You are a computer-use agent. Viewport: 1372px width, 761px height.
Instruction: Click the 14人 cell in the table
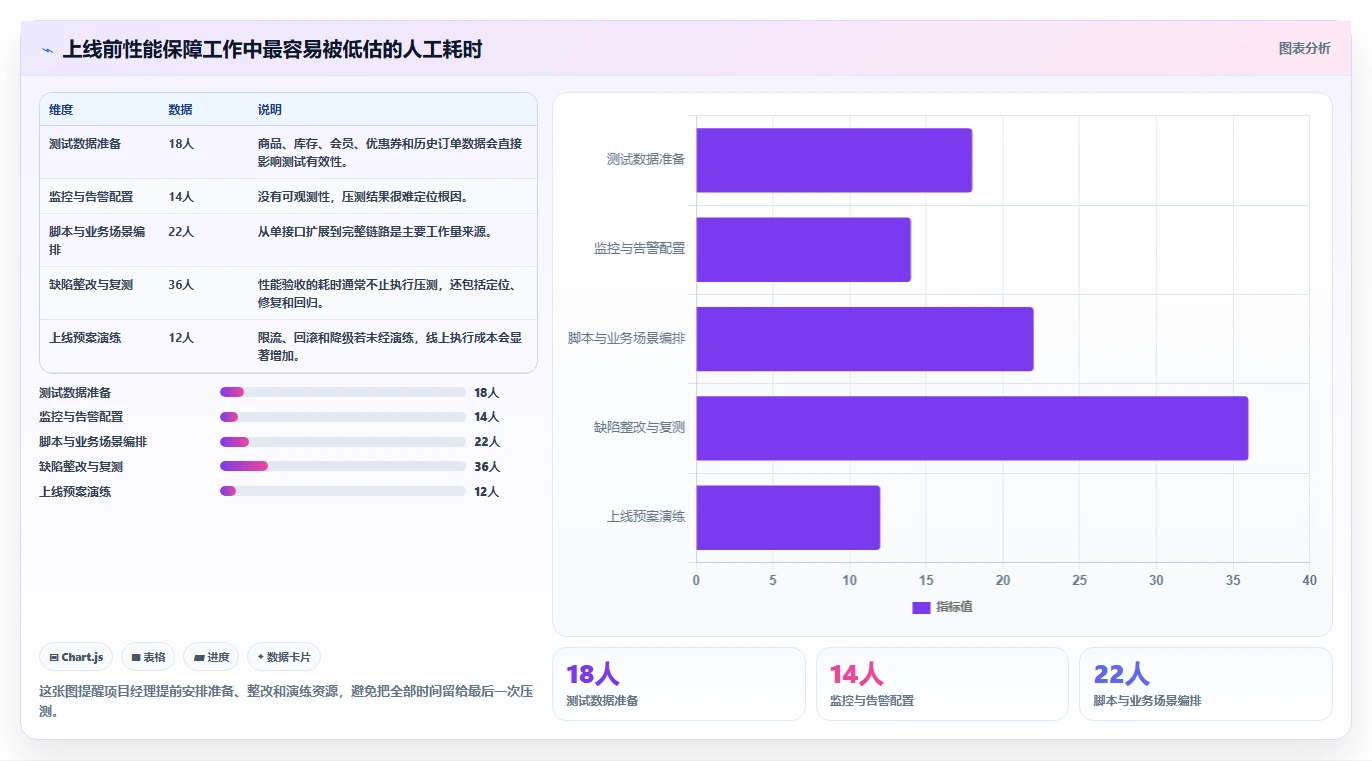coord(181,197)
